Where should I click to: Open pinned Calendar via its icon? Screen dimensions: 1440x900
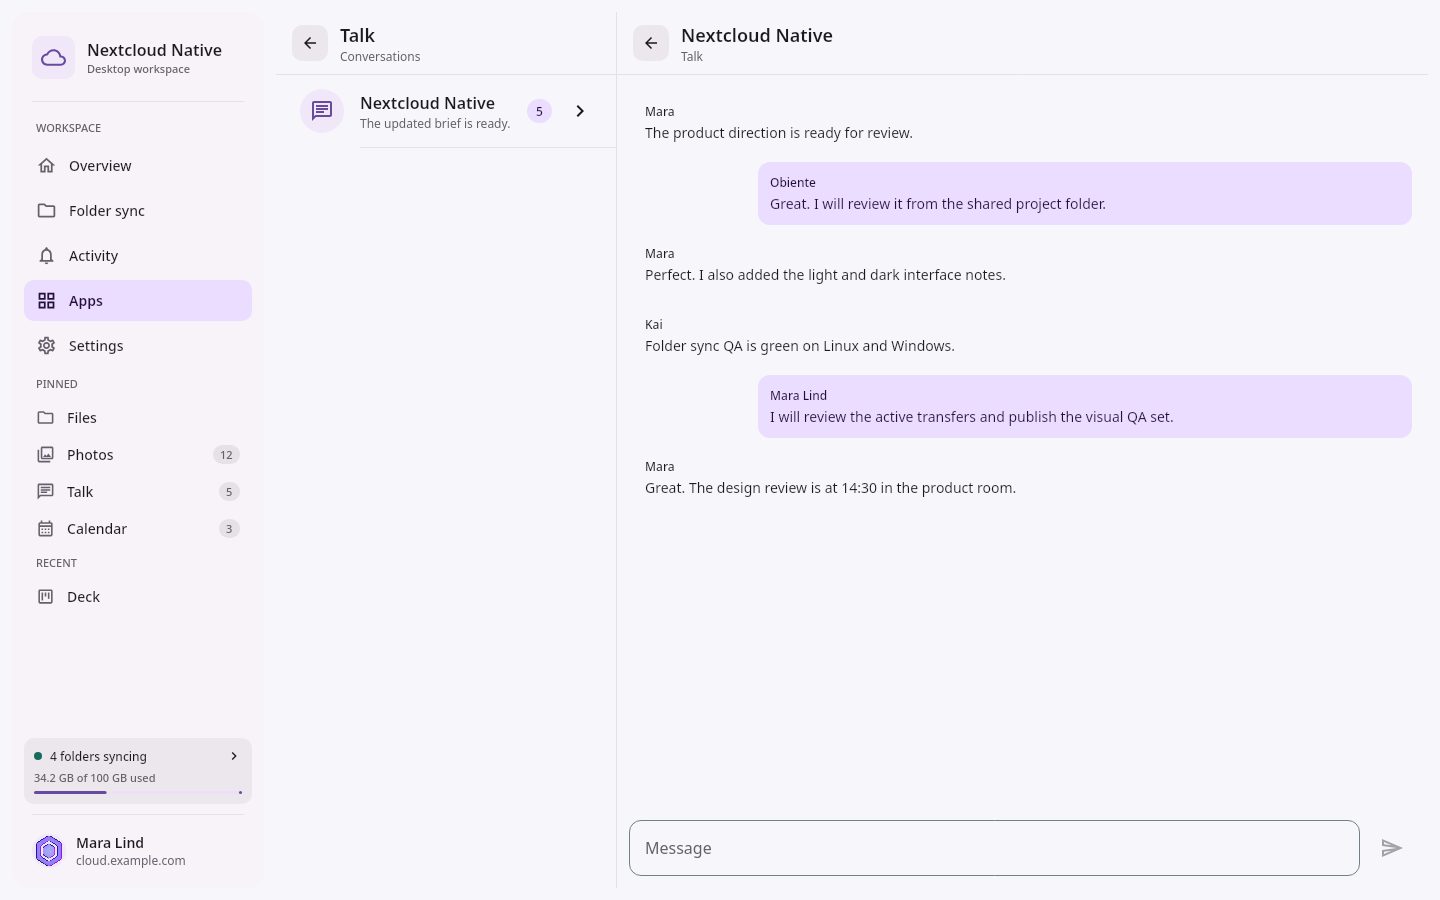point(45,529)
